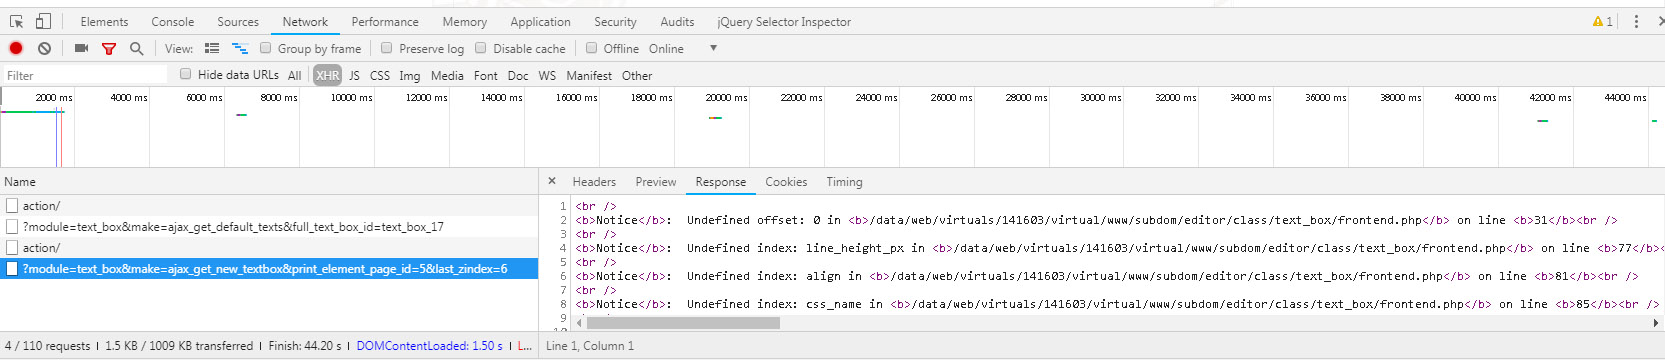Filter requests by Font
Image resolution: width=1665 pixels, height=360 pixels.
(486, 75)
